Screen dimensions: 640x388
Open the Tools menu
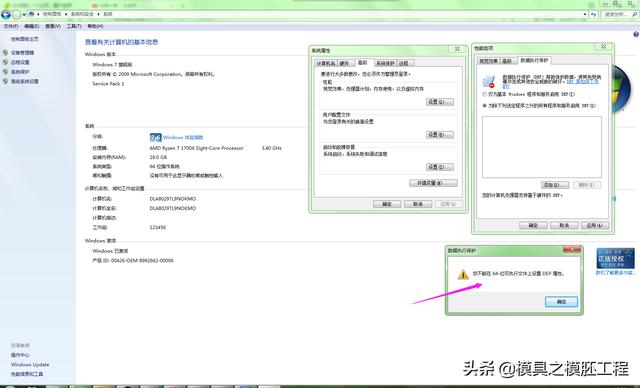tap(74, 26)
